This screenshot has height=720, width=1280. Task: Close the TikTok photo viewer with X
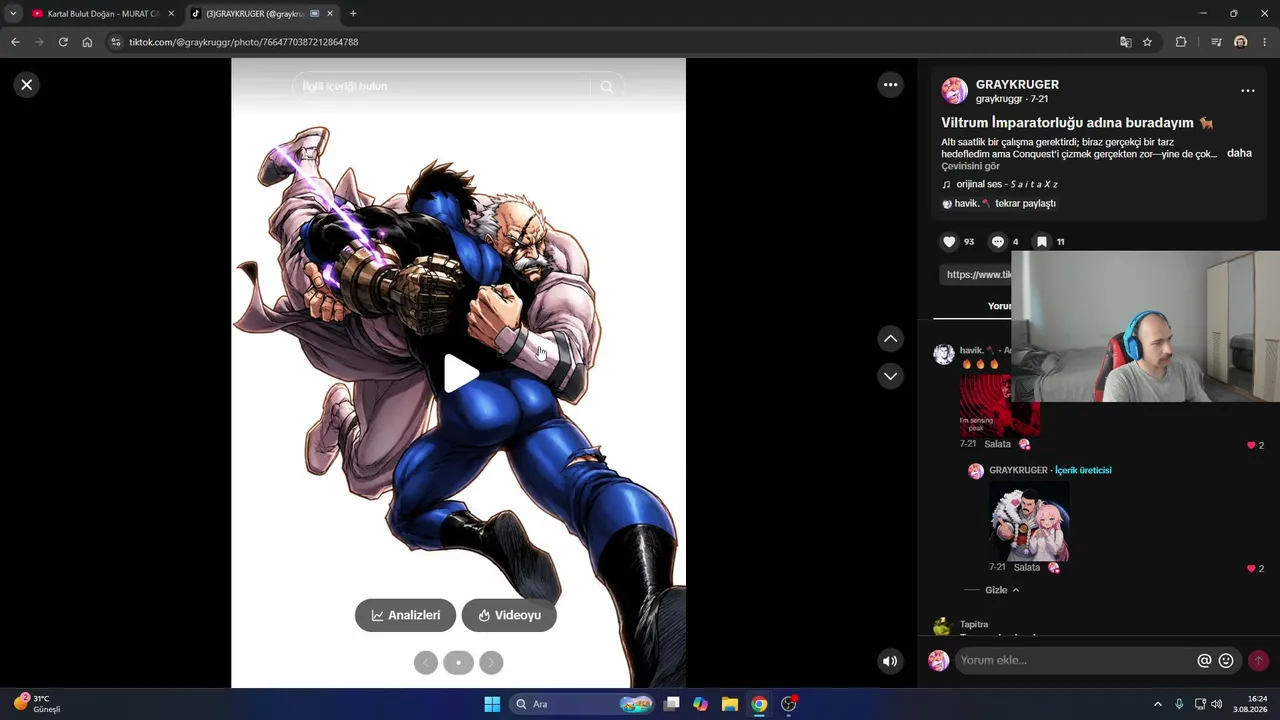27,85
